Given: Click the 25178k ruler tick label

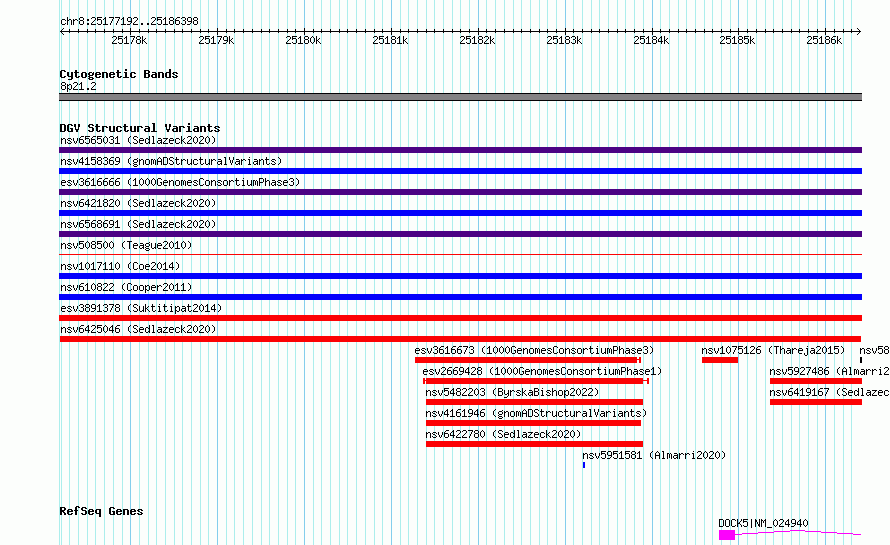Looking at the screenshot, I should pyautogui.click(x=129, y=40).
